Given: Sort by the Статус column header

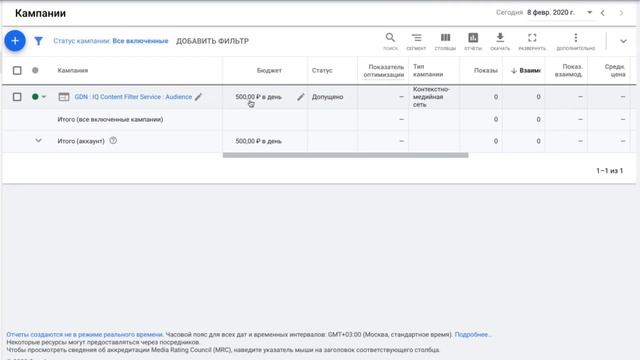Looking at the screenshot, I should click(x=322, y=70).
